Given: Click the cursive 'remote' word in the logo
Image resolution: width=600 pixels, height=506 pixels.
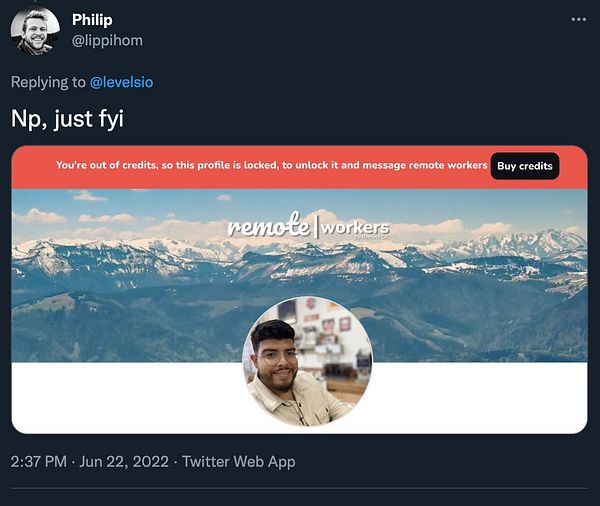Looking at the screenshot, I should pyautogui.click(x=269, y=226).
